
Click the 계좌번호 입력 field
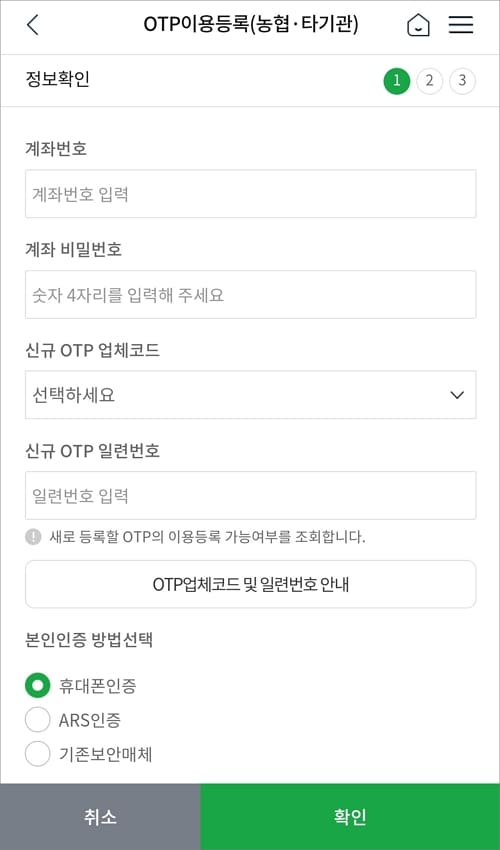tap(251, 194)
